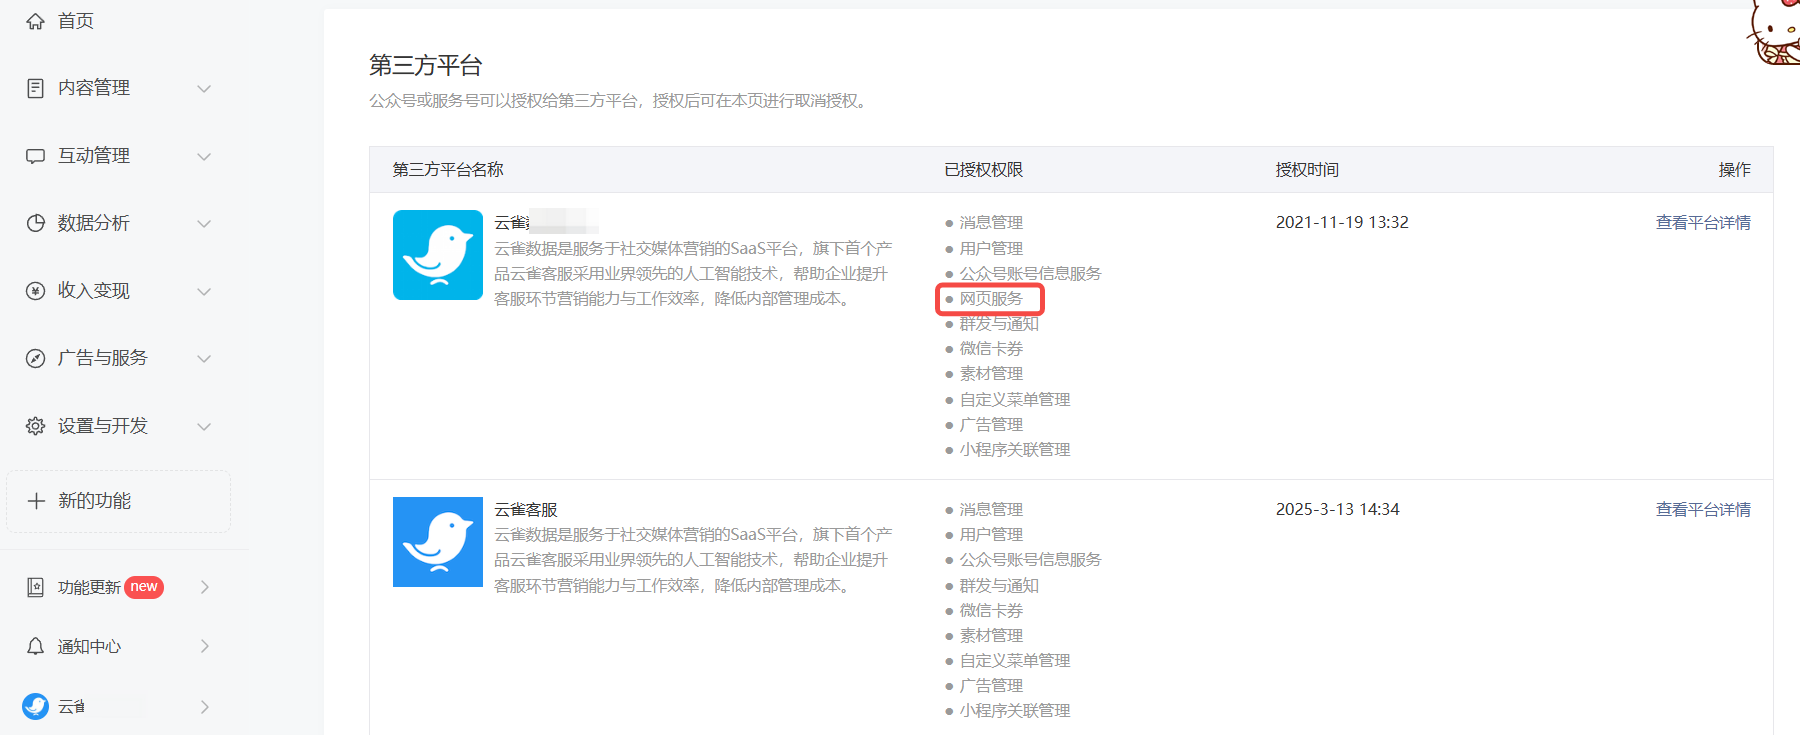Image resolution: width=1800 pixels, height=735 pixels.
Task: Click the 云雀客服 bird logo thumbnail
Action: 437,542
